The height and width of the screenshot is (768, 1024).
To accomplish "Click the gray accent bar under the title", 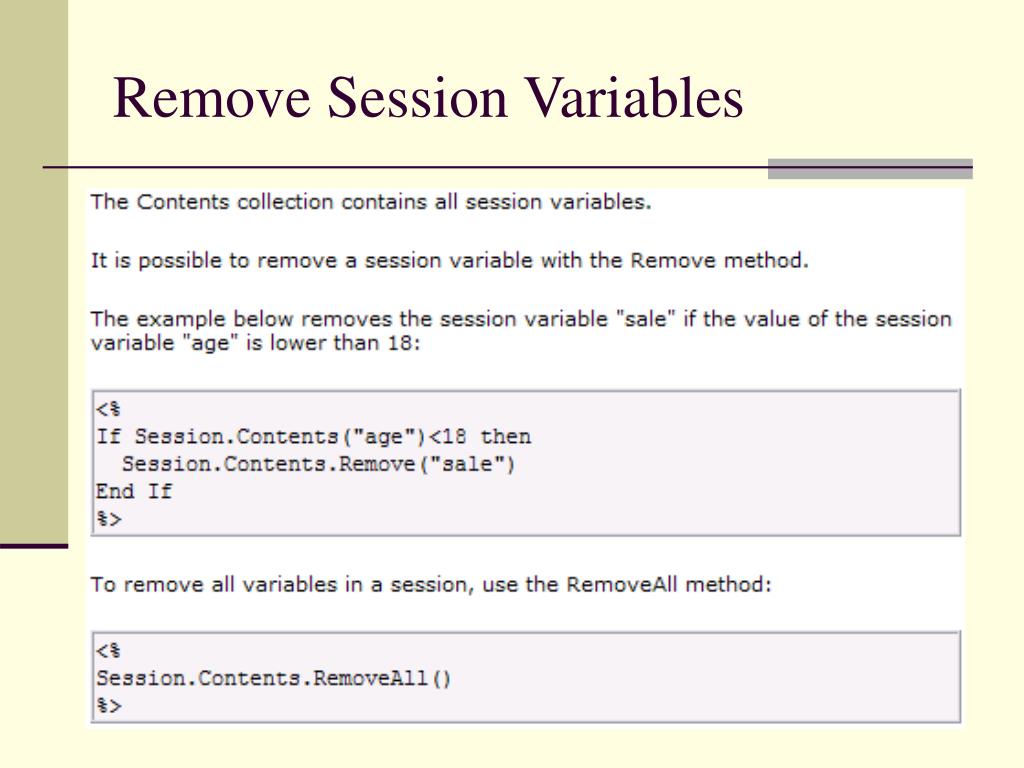I will click(870, 168).
